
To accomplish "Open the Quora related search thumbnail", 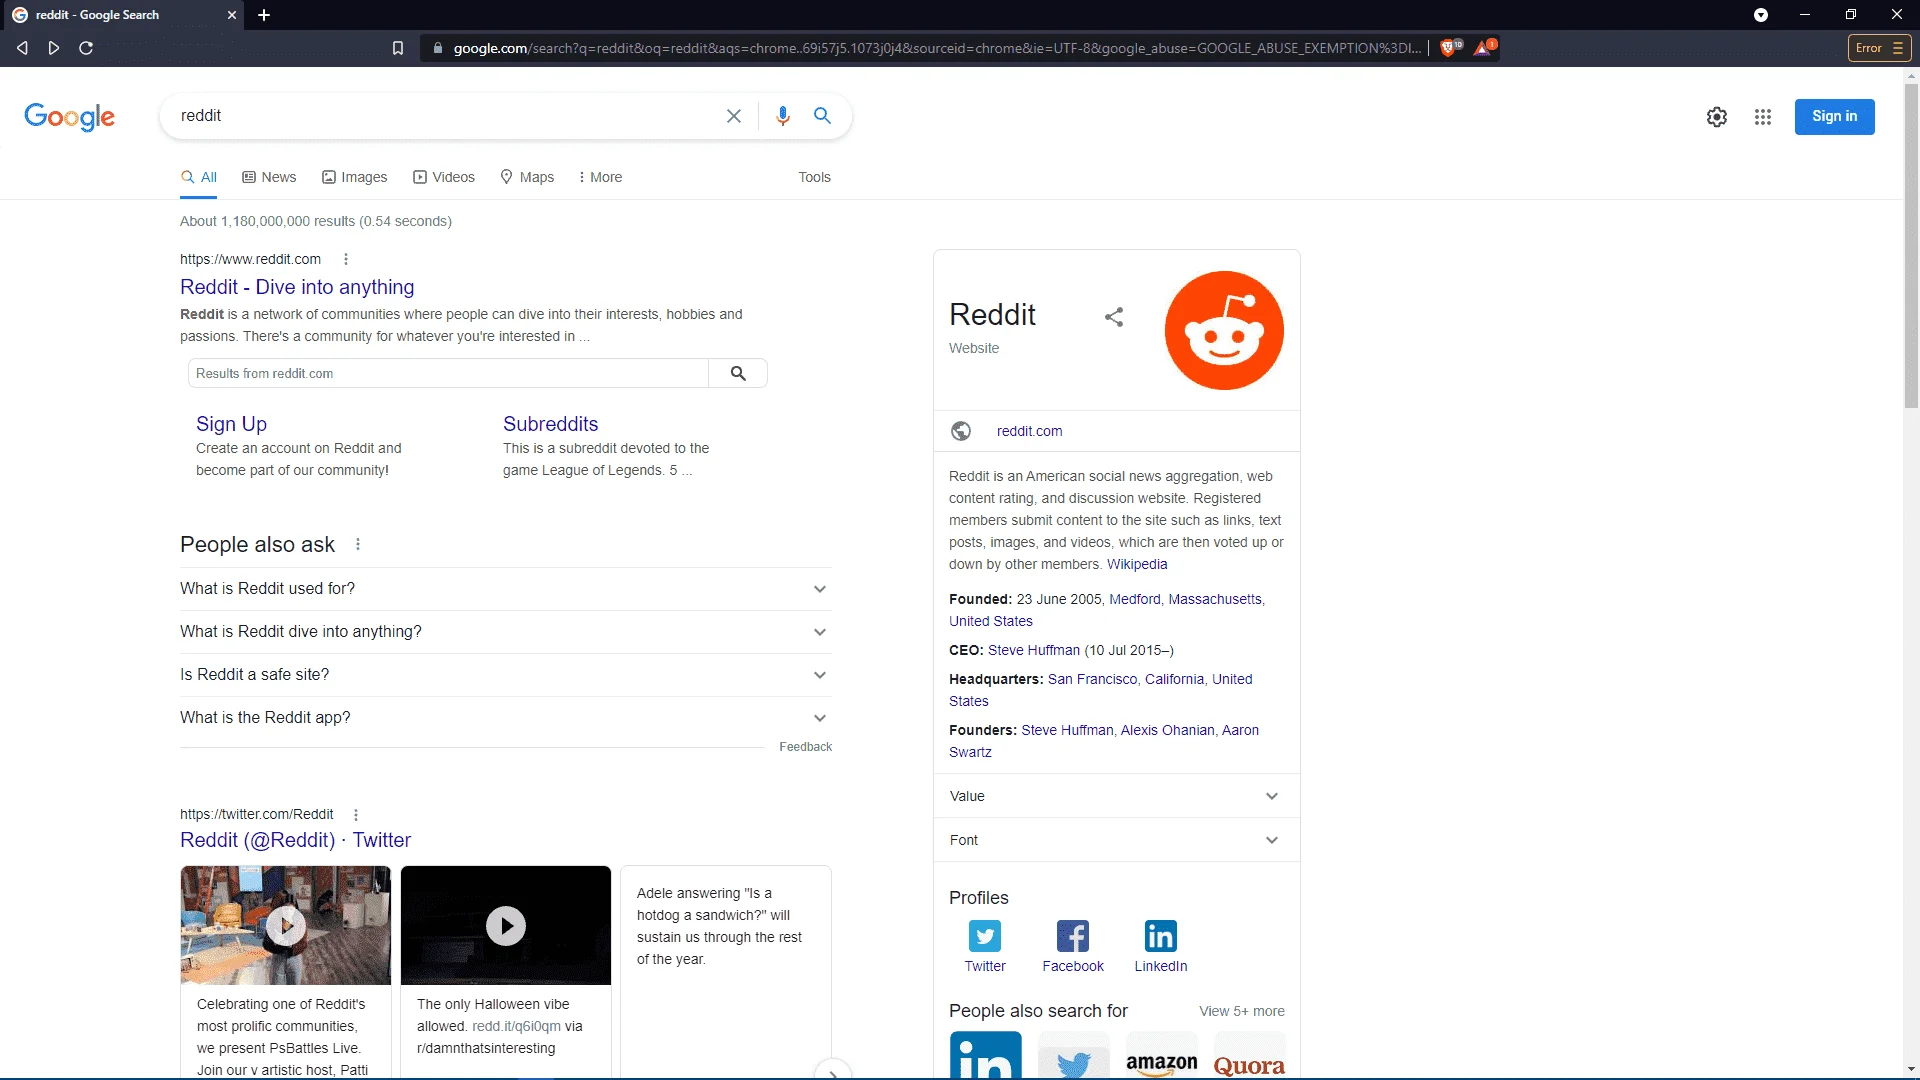I will pos(1249,1055).
